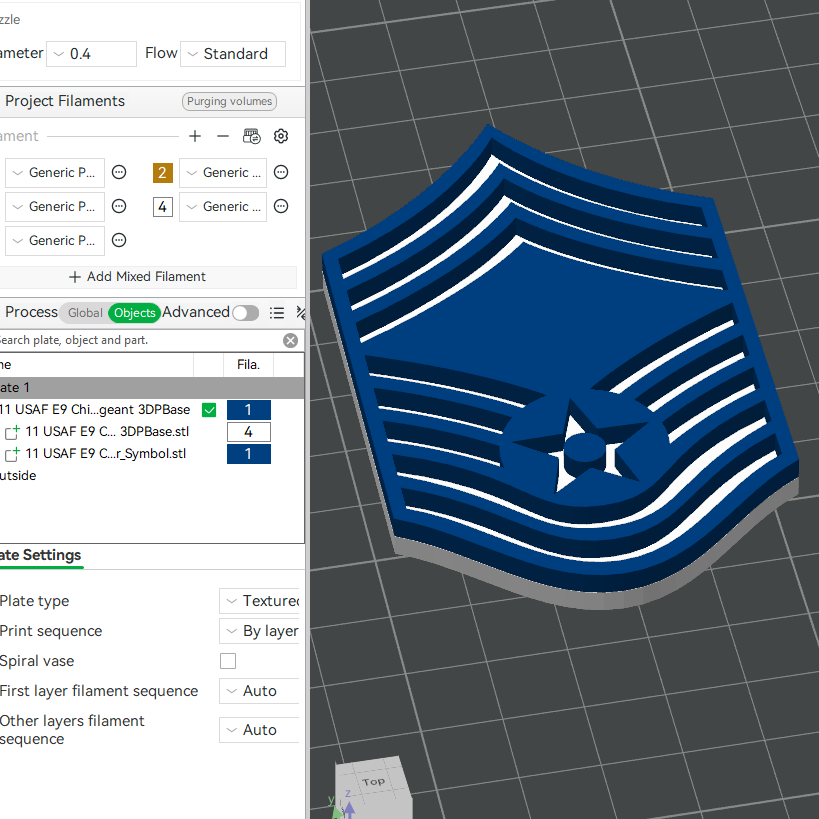
Task: Click the Top face of view cube
Action: tap(373, 782)
